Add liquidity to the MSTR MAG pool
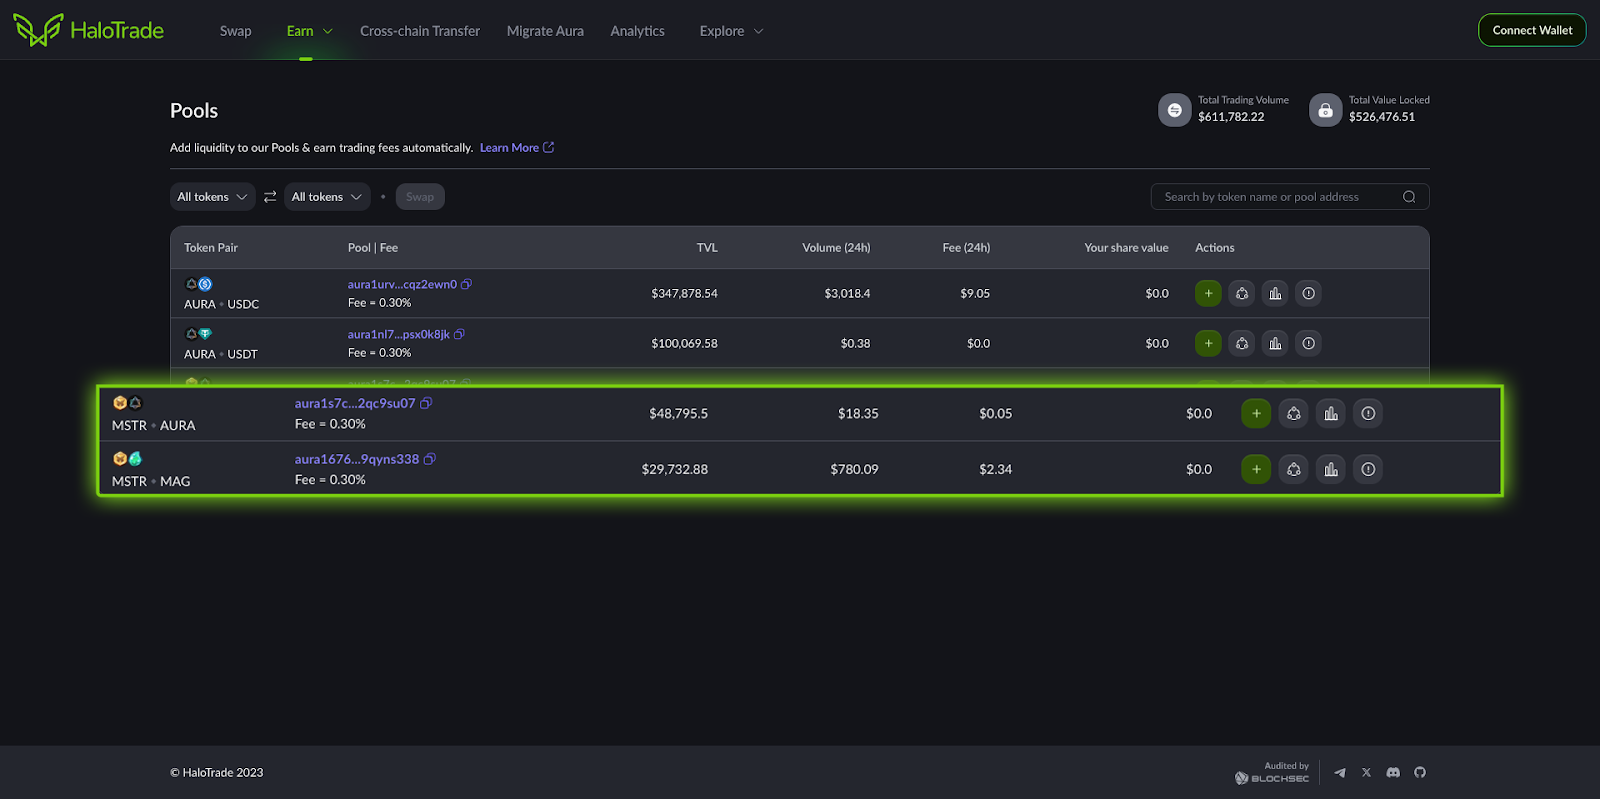 pyautogui.click(x=1256, y=469)
